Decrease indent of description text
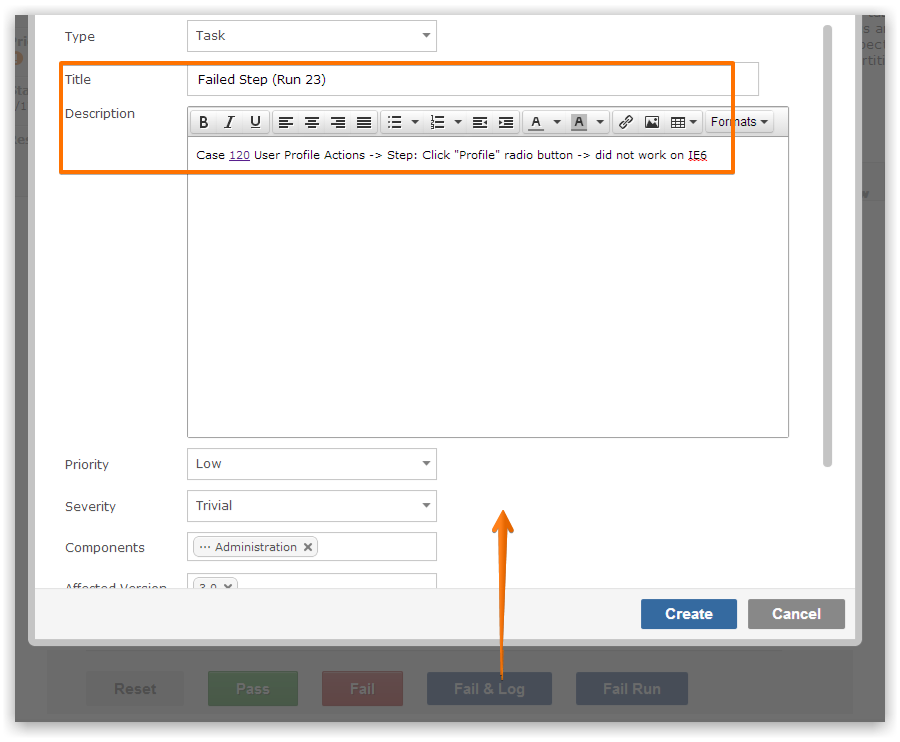Viewport: 900px width, 742px height. tap(480, 122)
